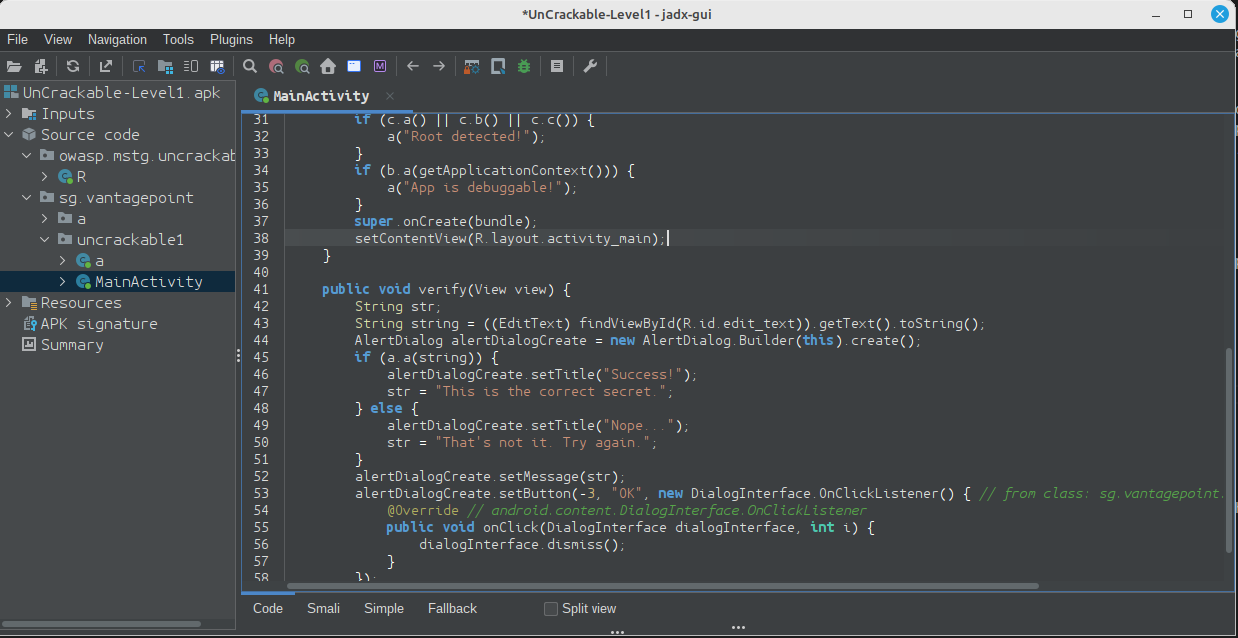Collapse the Source code tree node
The width and height of the screenshot is (1238, 638).
pyautogui.click(x=9, y=135)
